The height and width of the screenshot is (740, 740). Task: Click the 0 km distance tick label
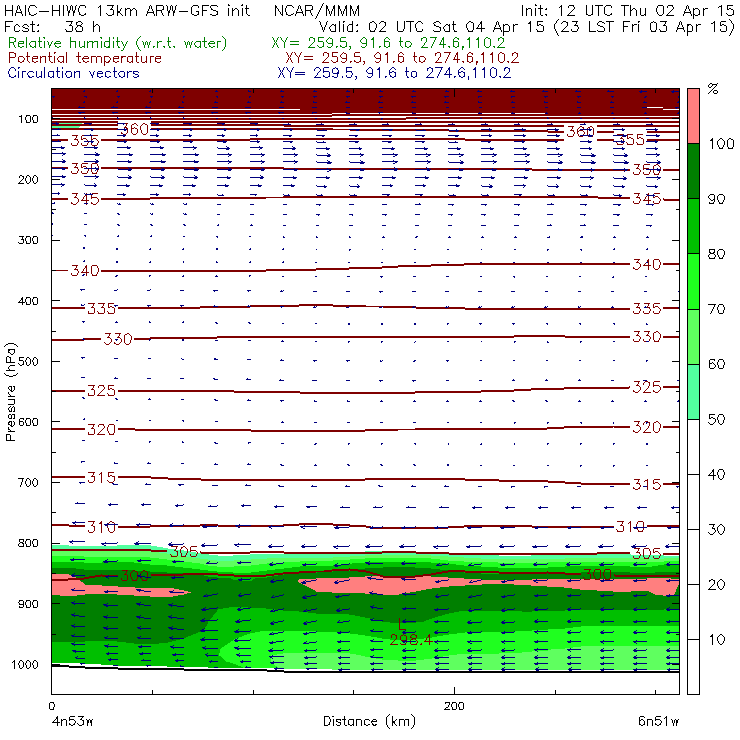(x=51, y=706)
